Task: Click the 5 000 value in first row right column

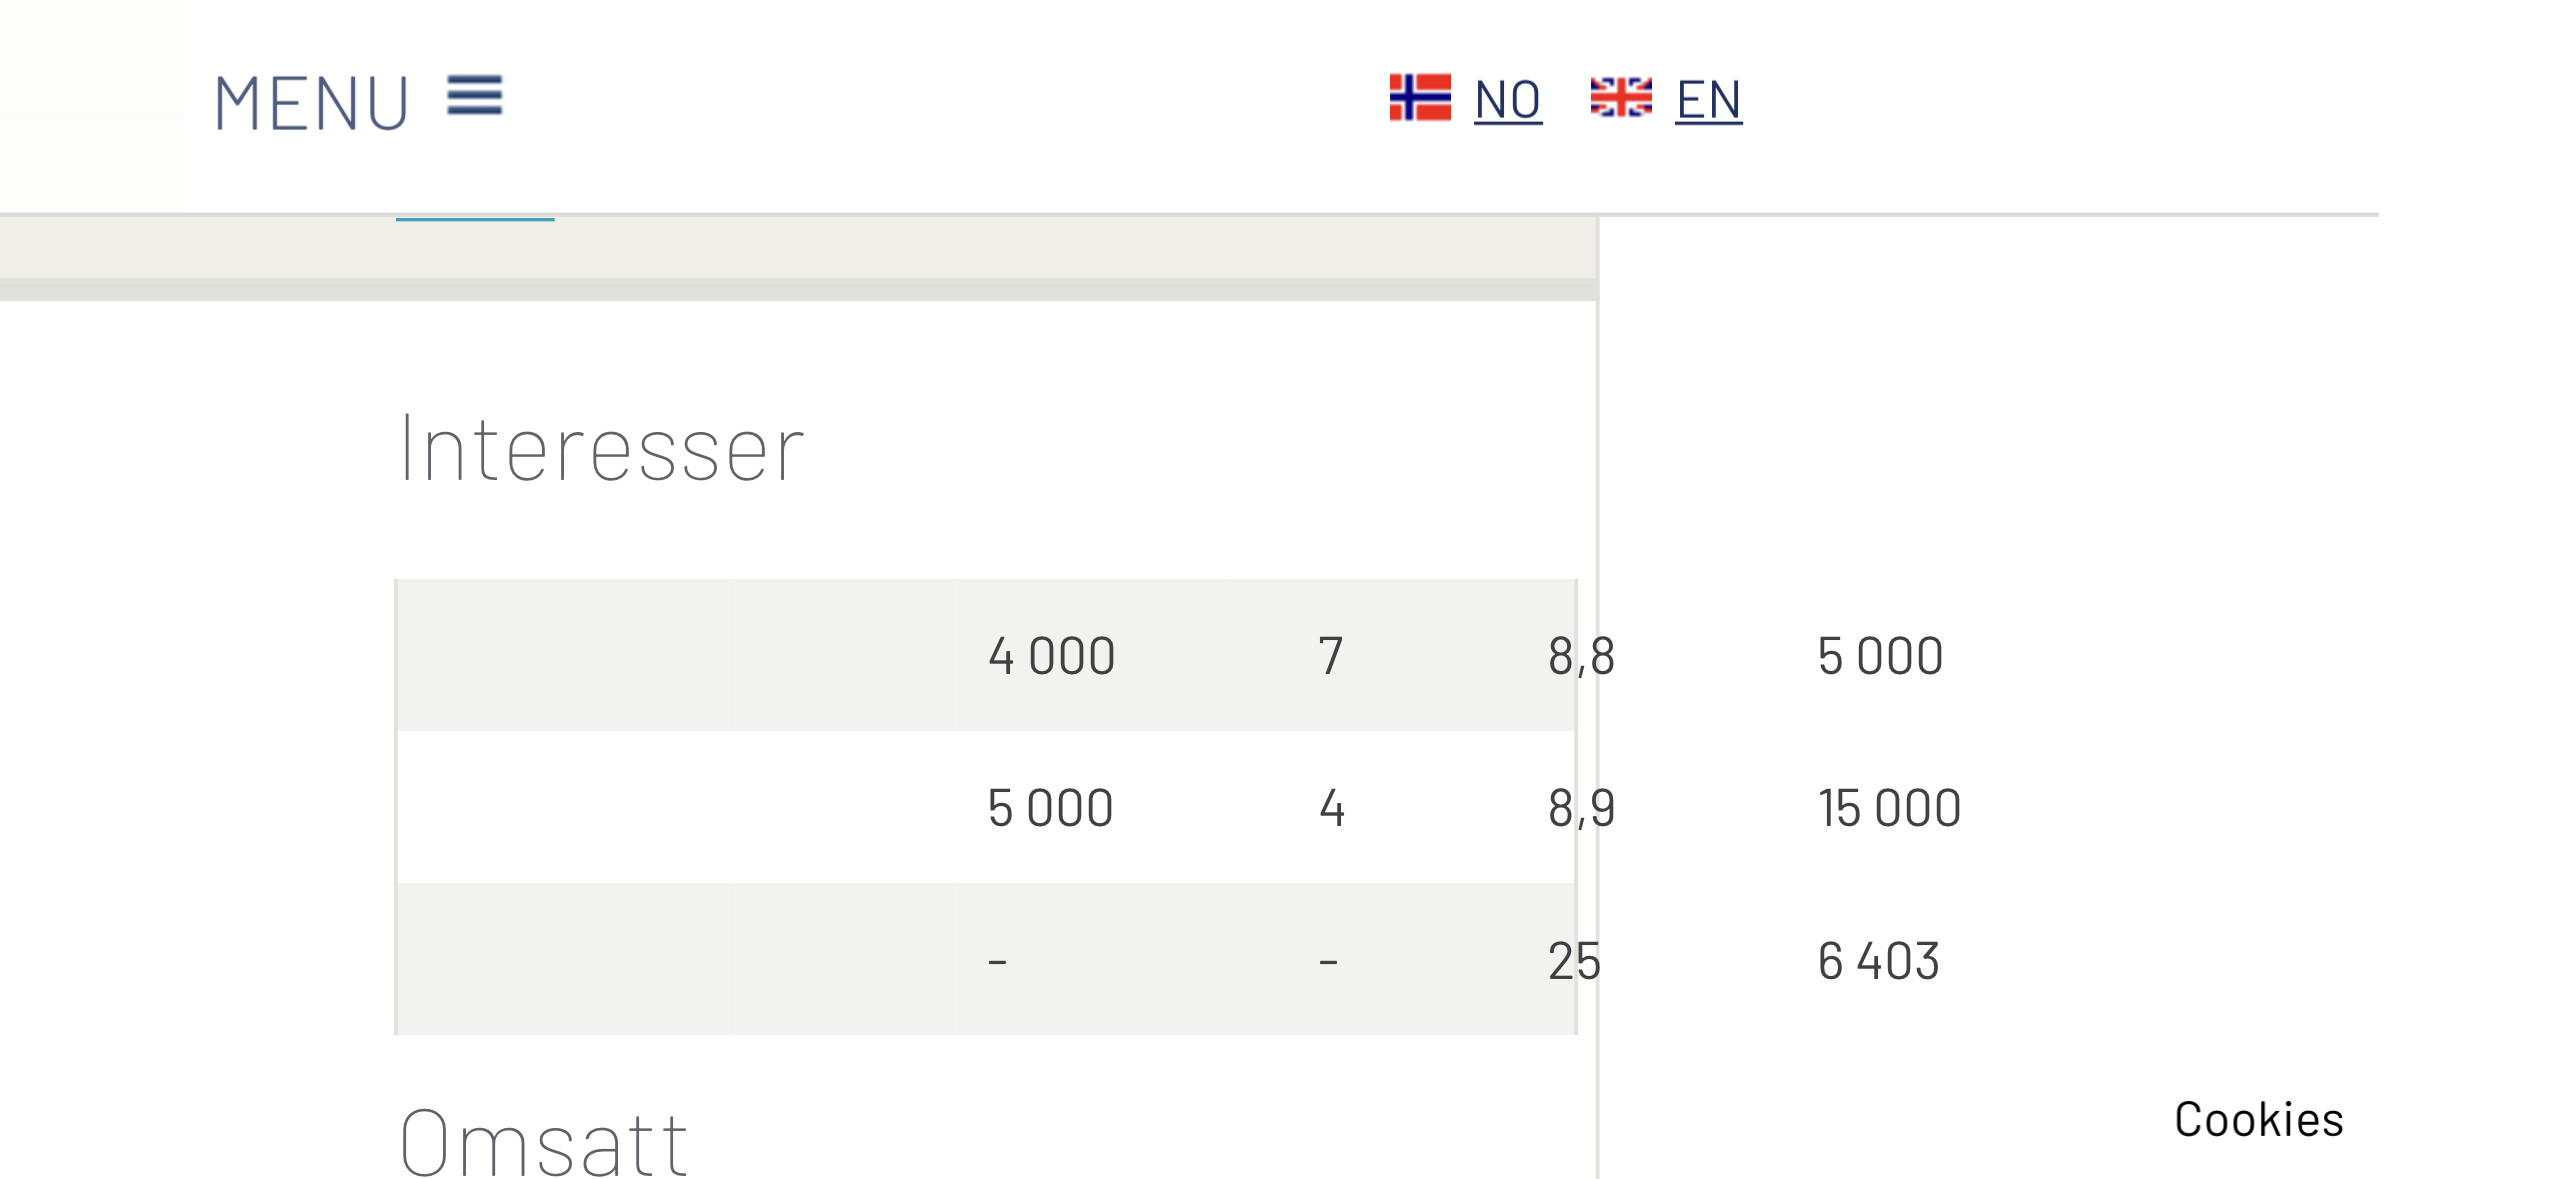Action: pos(1880,656)
